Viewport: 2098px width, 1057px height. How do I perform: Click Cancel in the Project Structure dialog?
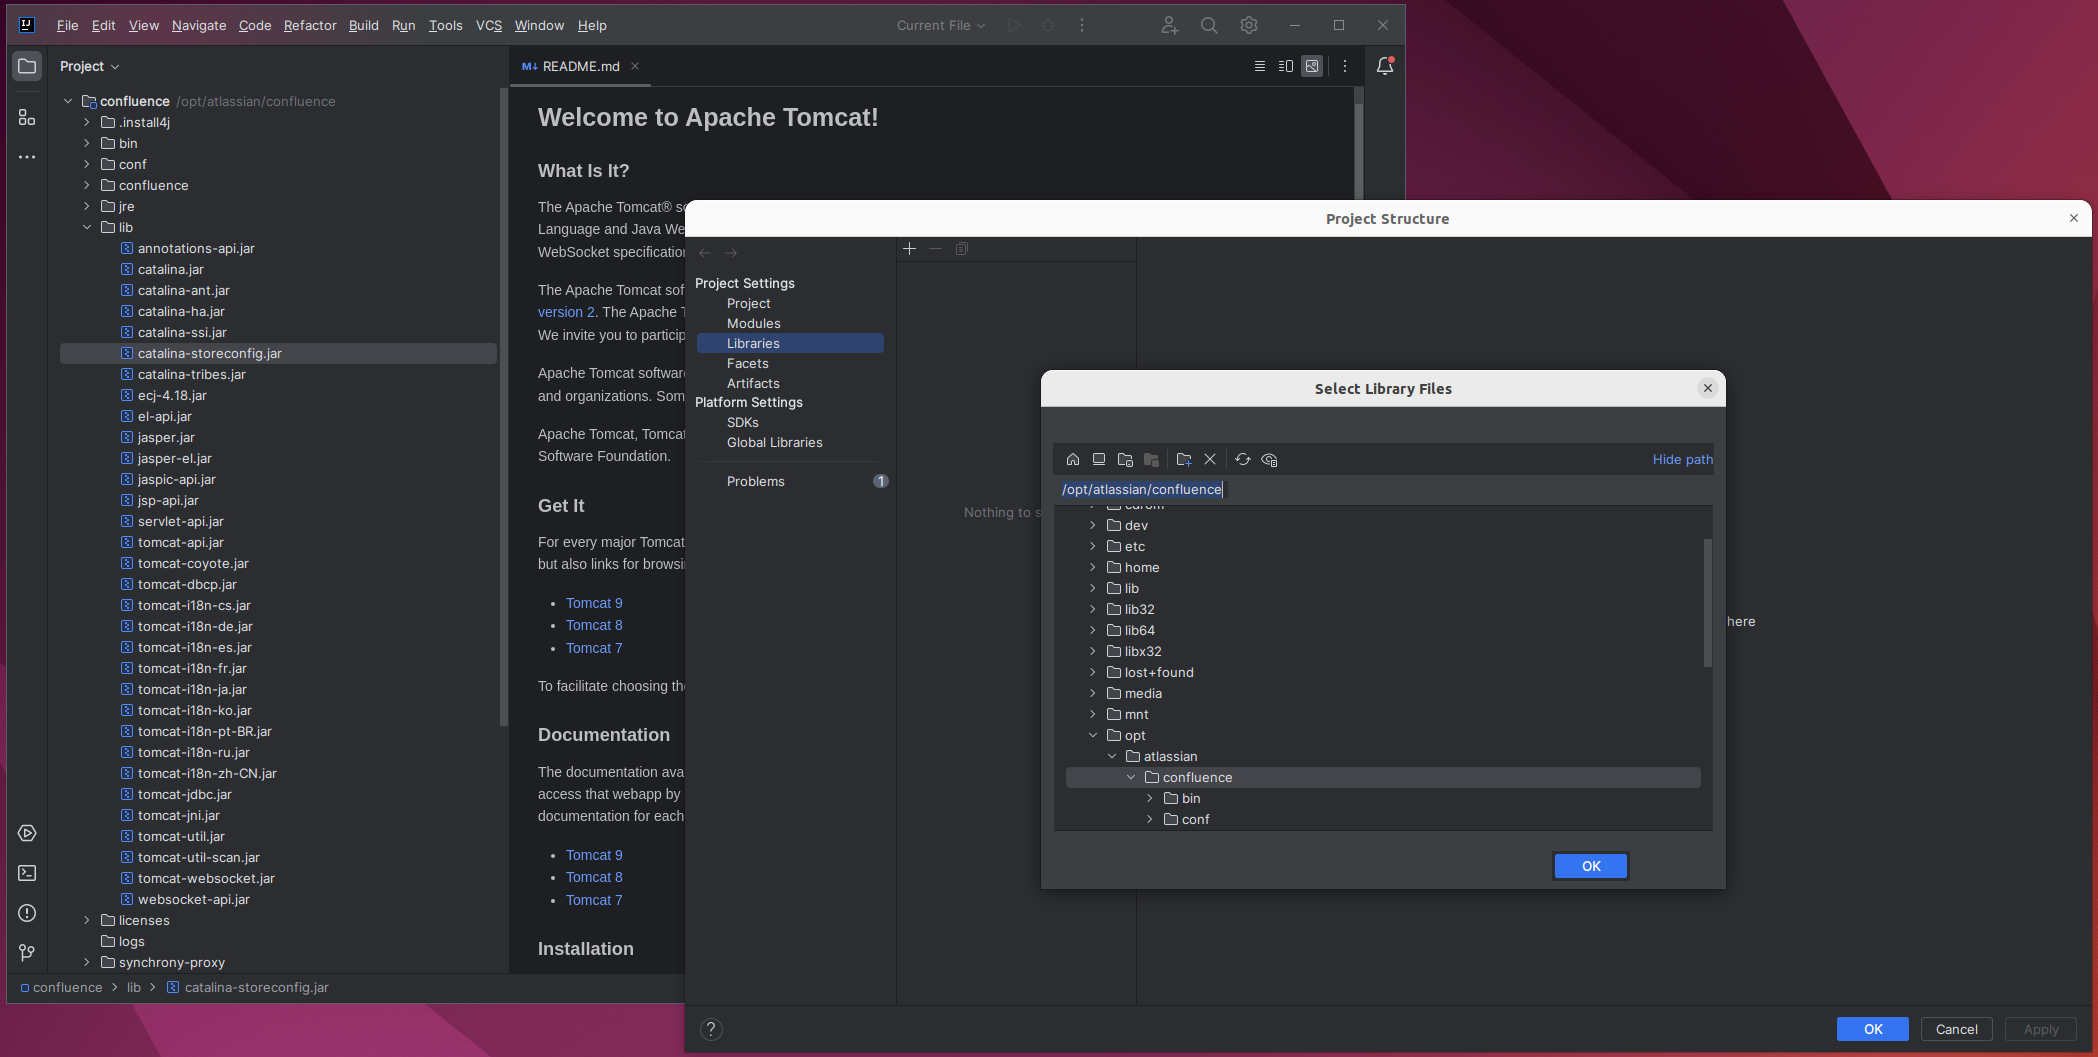point(1956,1029)
